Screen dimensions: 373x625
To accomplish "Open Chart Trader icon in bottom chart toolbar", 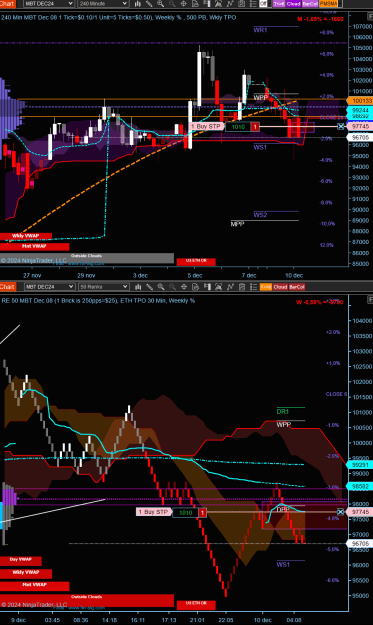I will point(207,287).
